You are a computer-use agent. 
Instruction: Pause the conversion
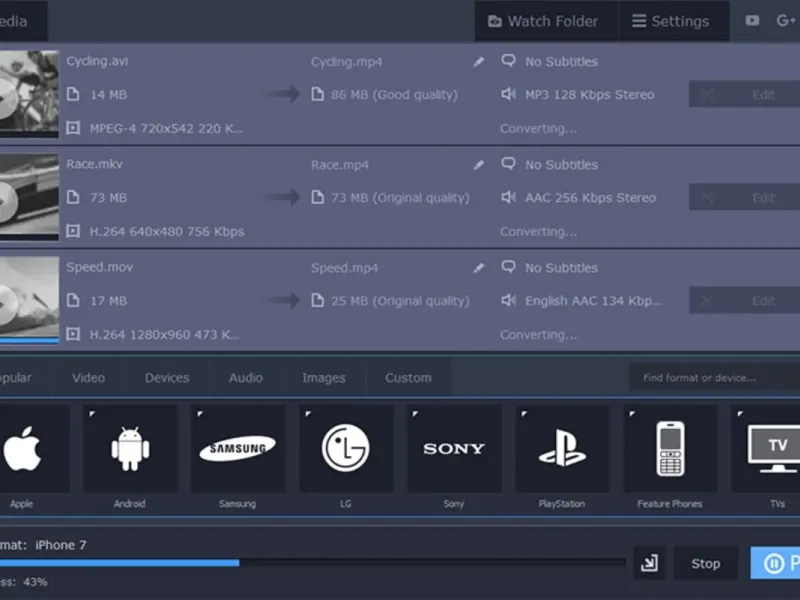click(775, 563)
